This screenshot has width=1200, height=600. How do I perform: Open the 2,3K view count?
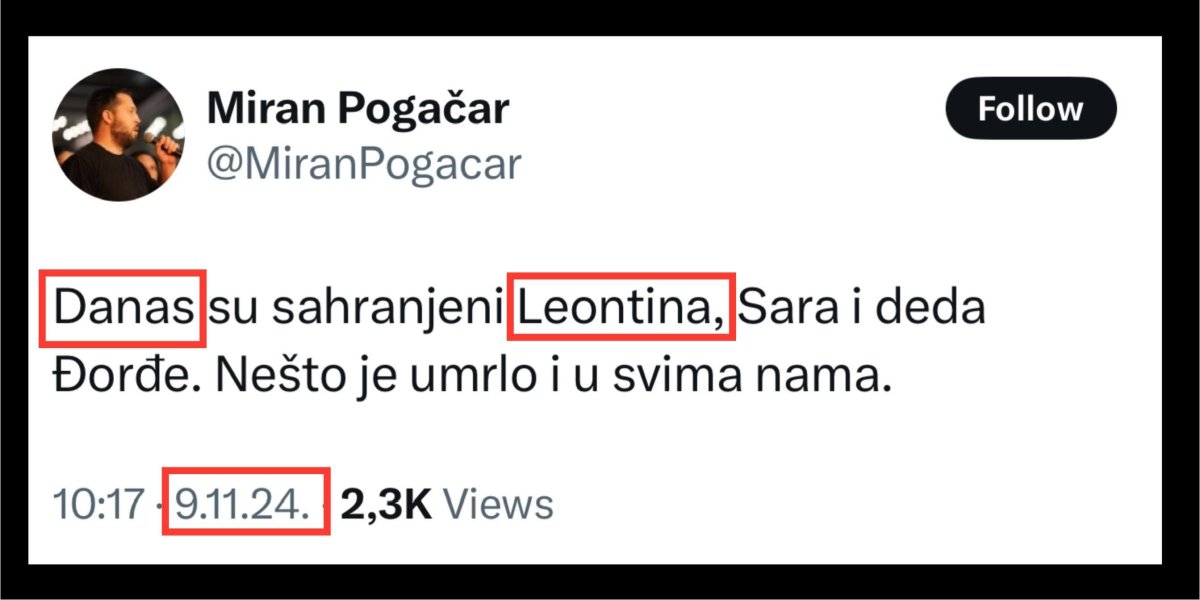(x=386, y=505)
